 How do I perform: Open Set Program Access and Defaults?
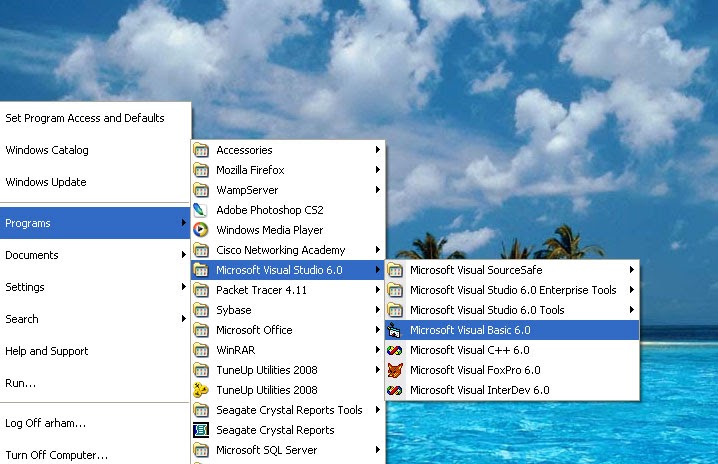coord(95,118)
